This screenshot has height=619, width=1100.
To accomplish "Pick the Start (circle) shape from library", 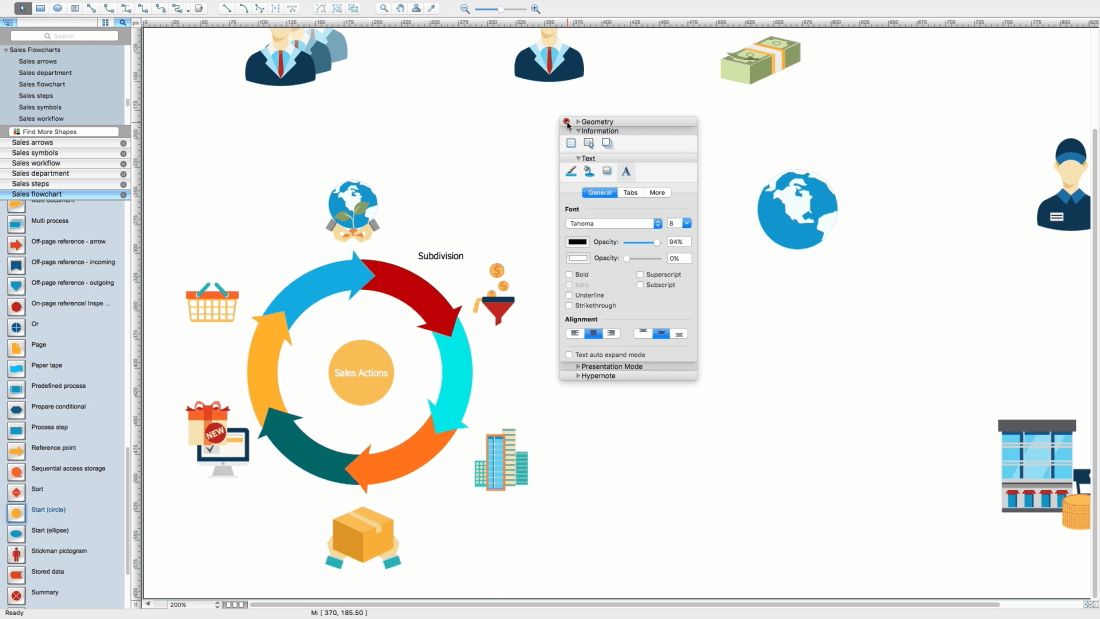I will point(16,513).
